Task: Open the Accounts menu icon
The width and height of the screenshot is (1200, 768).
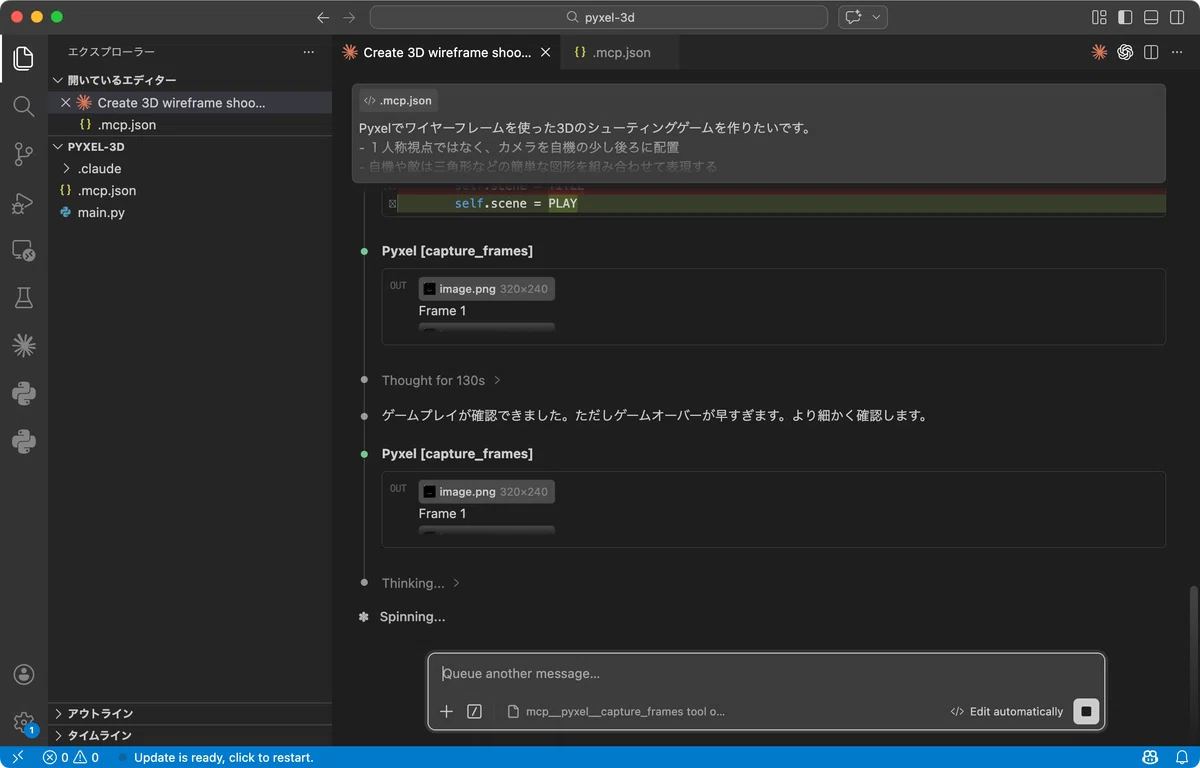Action: [x=23, y=675]
